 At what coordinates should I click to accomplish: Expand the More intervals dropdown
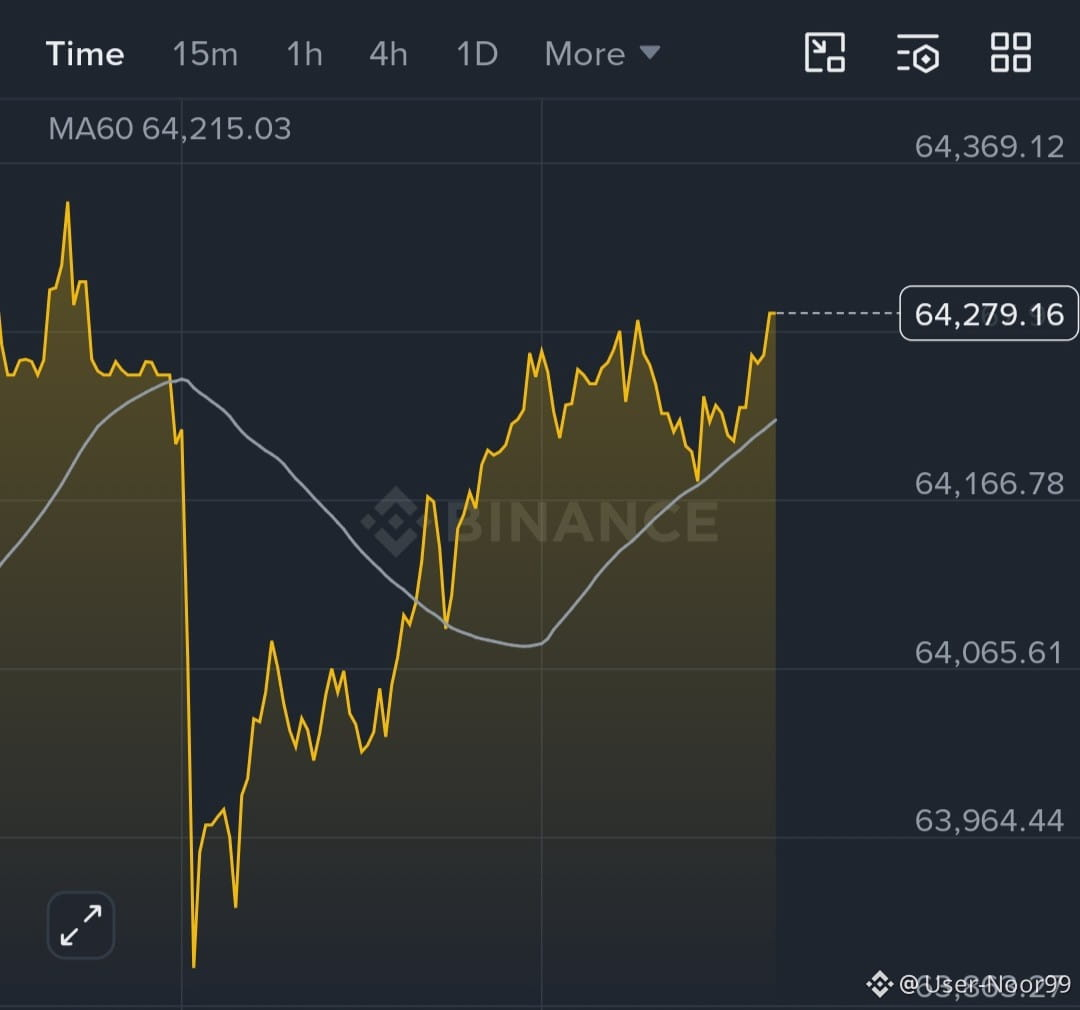(x=602, y=54)
